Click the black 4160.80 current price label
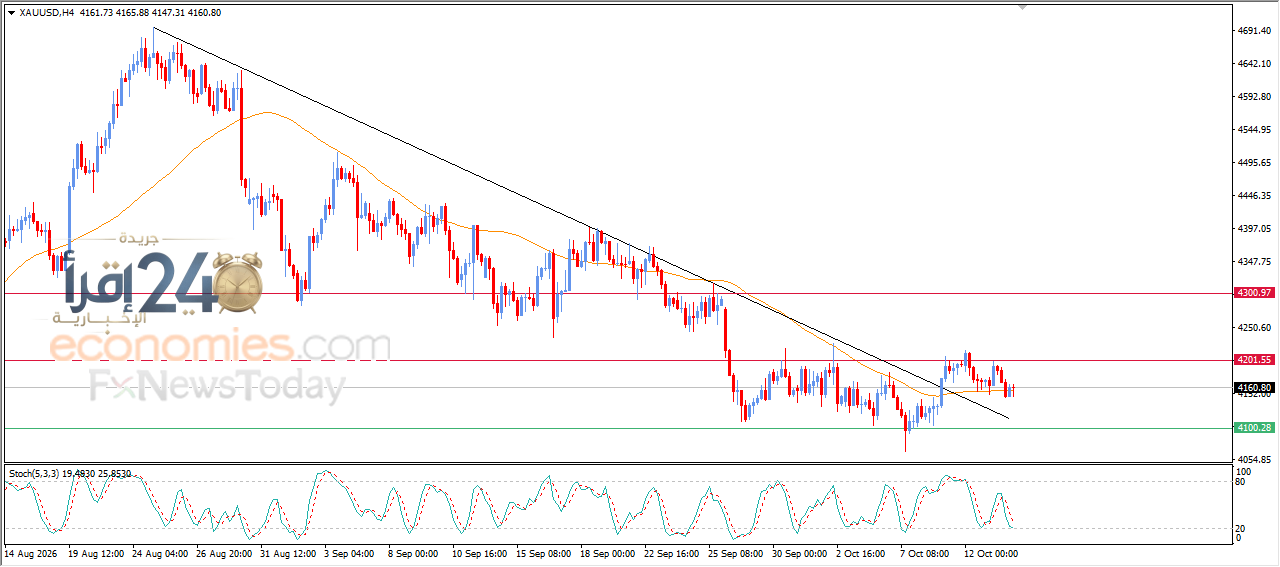The height and width of the screenshot is (567, 1280). pyautogui.click(x=1253, y=387)
